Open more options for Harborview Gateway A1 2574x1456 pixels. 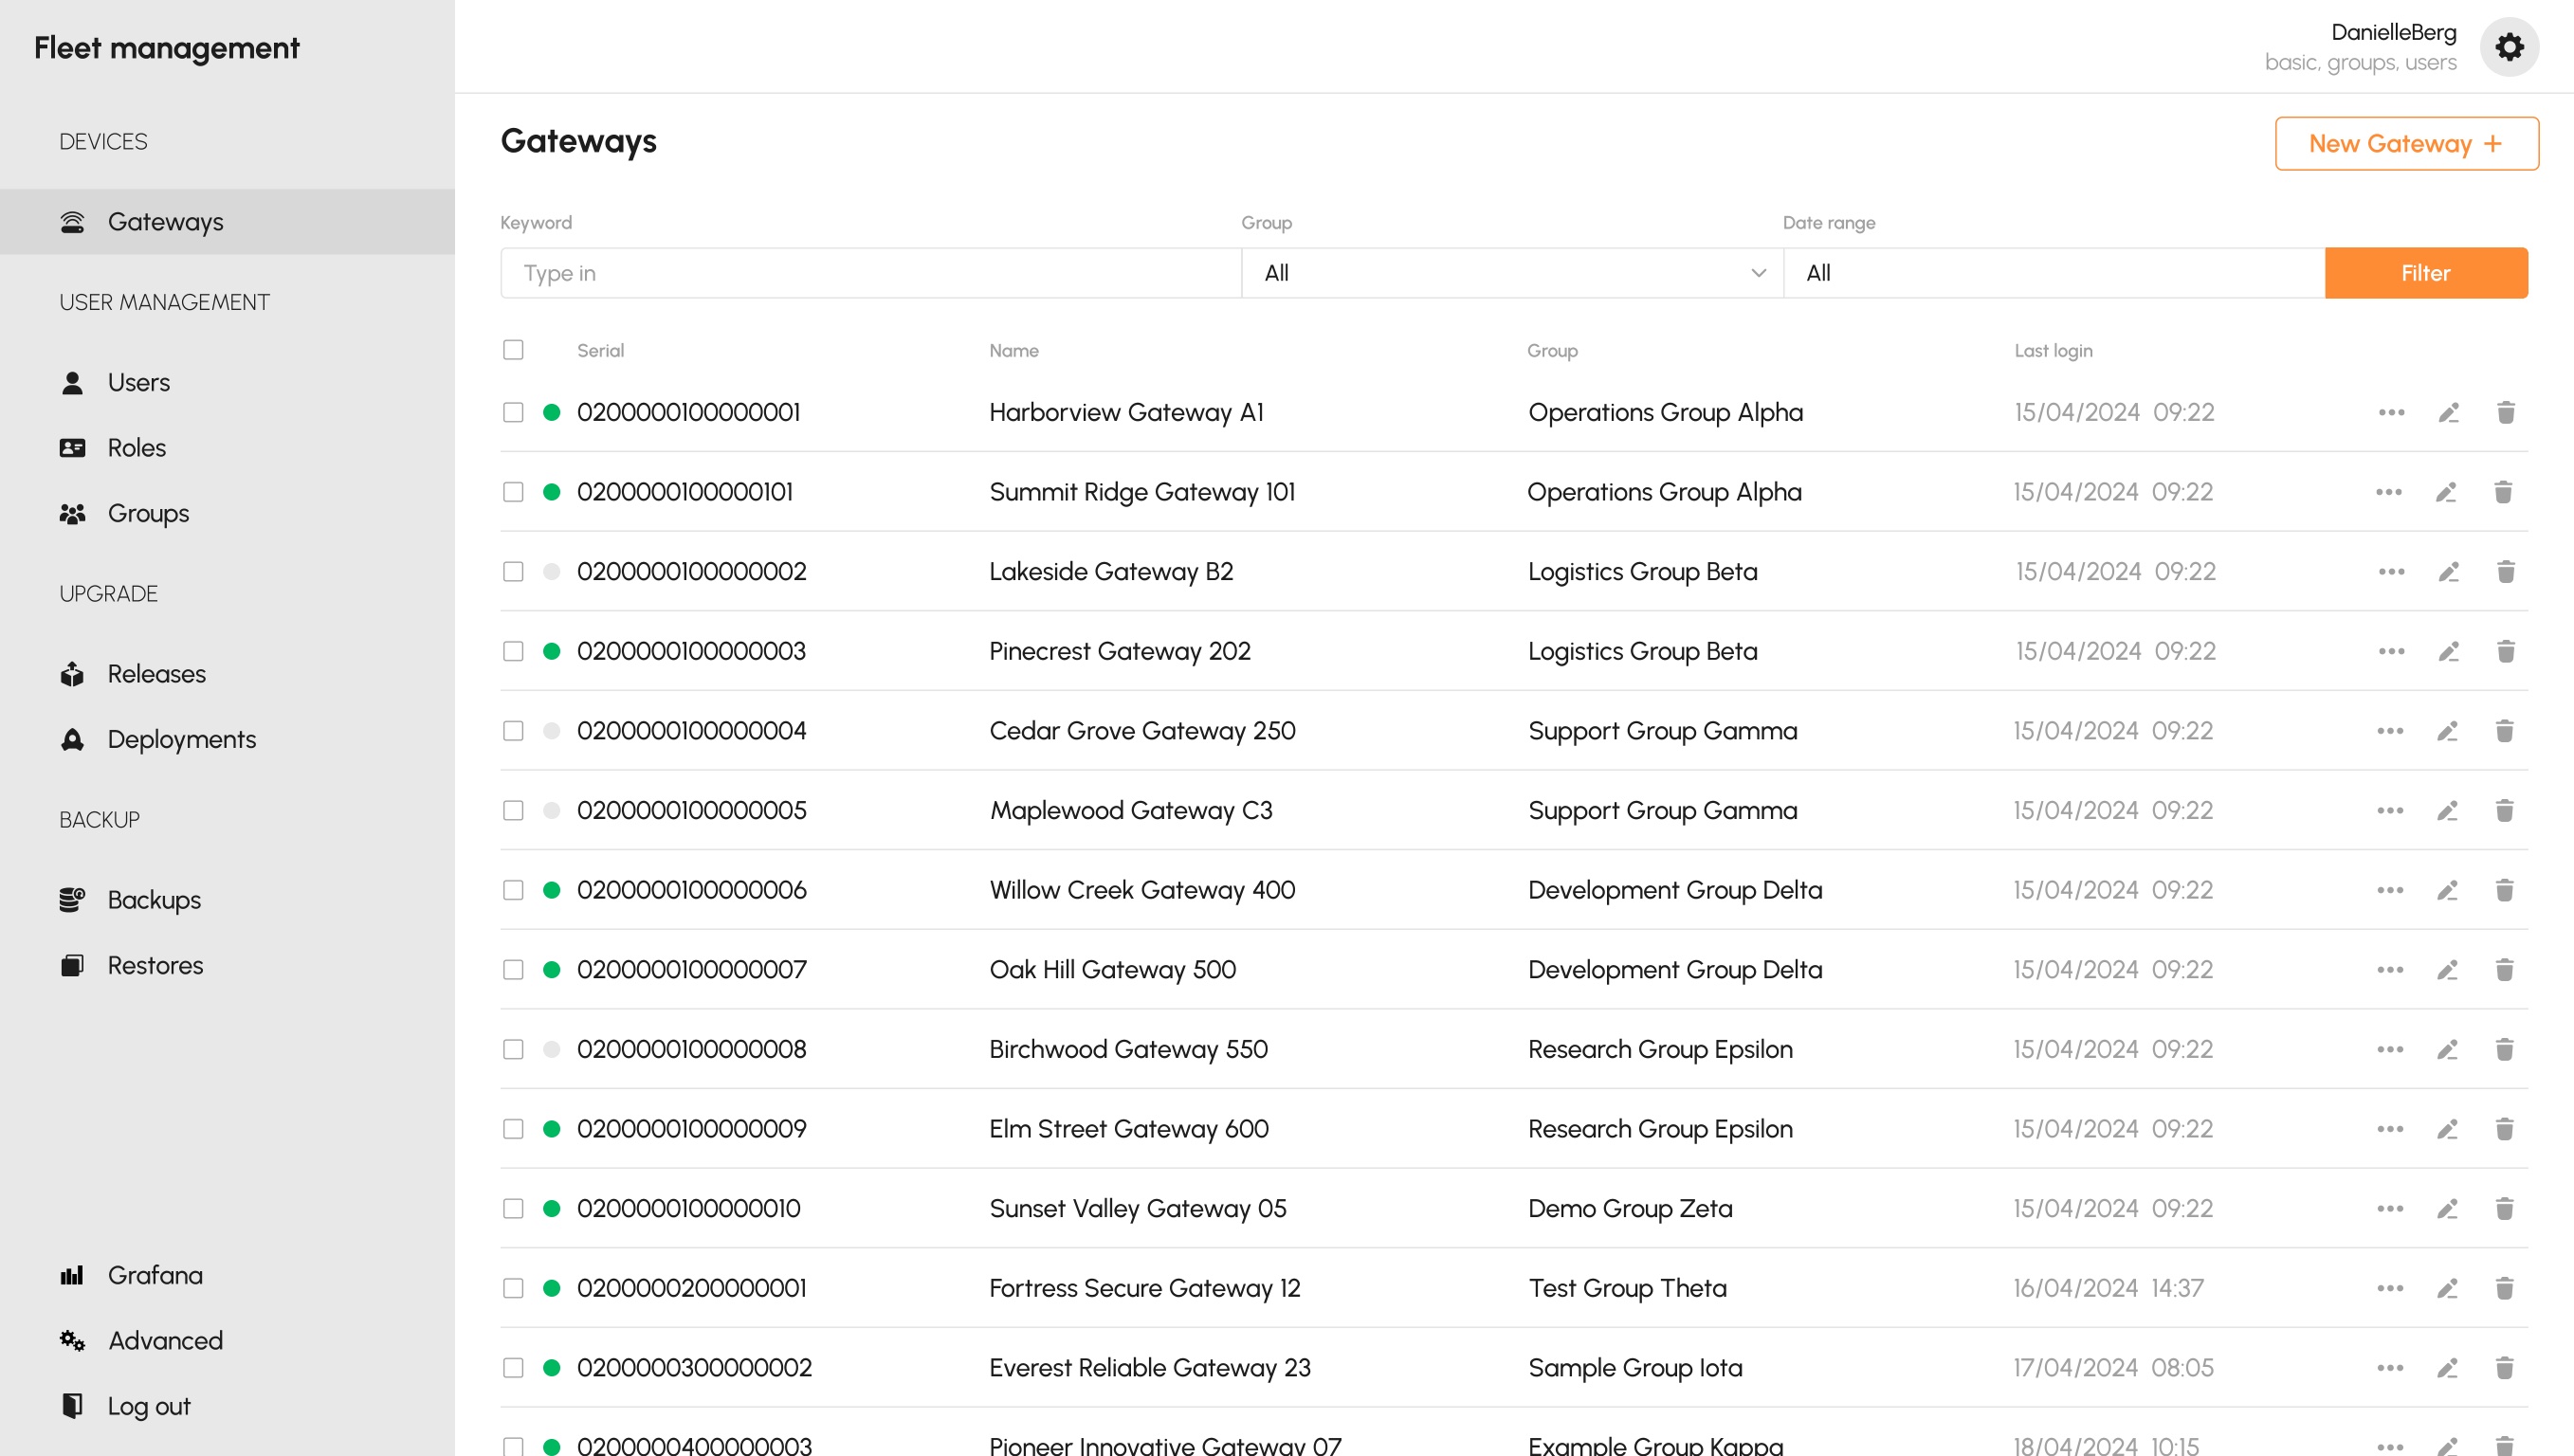click(2391, 413)
